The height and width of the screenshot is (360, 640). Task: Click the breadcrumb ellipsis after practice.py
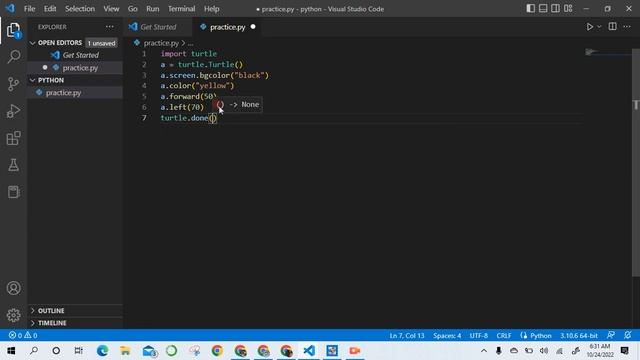pos(191,43)
